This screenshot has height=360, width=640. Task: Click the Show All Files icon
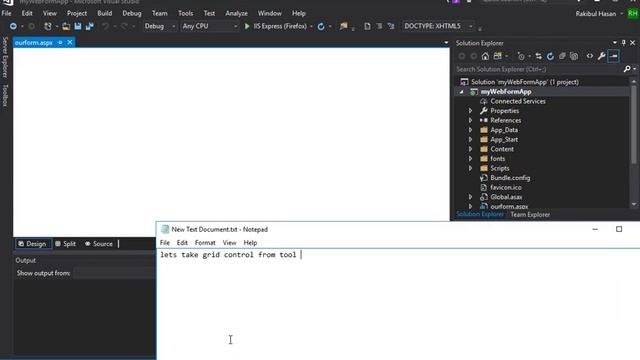tap(574, 56)
